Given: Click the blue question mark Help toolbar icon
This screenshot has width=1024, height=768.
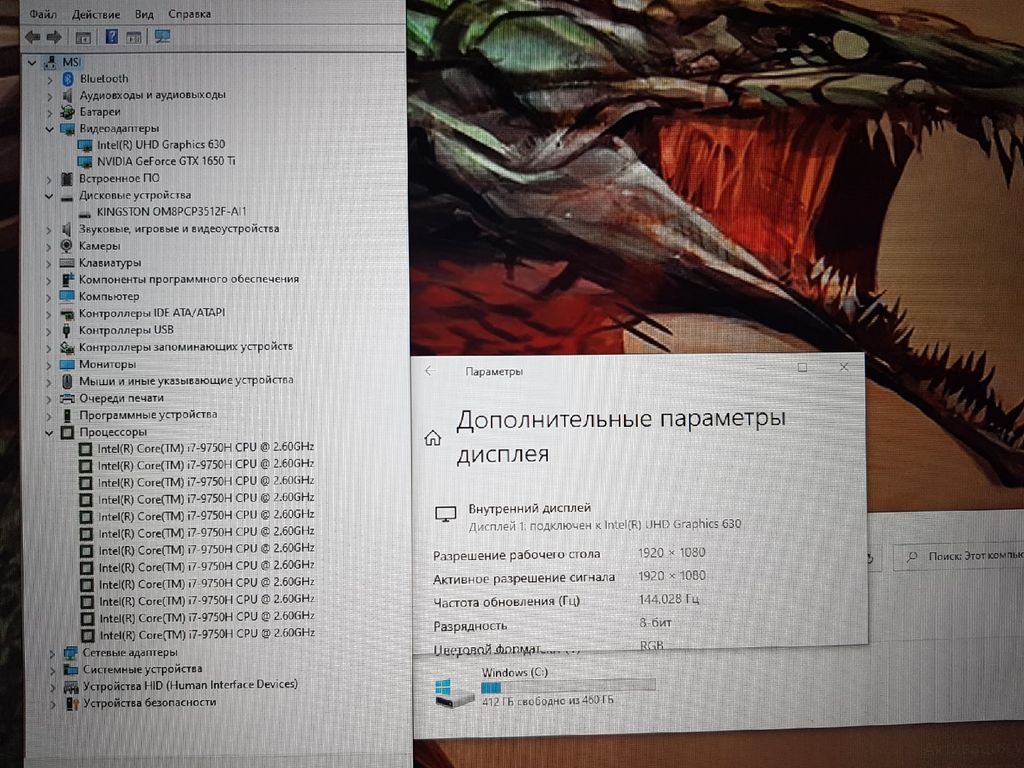Looking at the screenshot, I should click(x=112, y=37).
